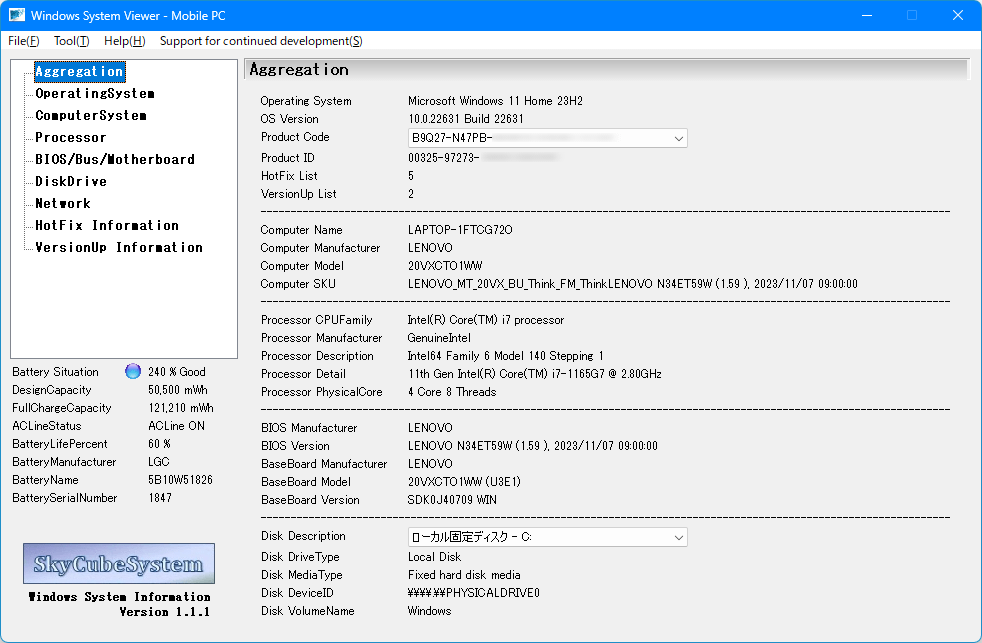Screen dimensions: 982x643
Task: Click BIOS Version LENOVO N34ET59W value
Action: click(533, 446)
